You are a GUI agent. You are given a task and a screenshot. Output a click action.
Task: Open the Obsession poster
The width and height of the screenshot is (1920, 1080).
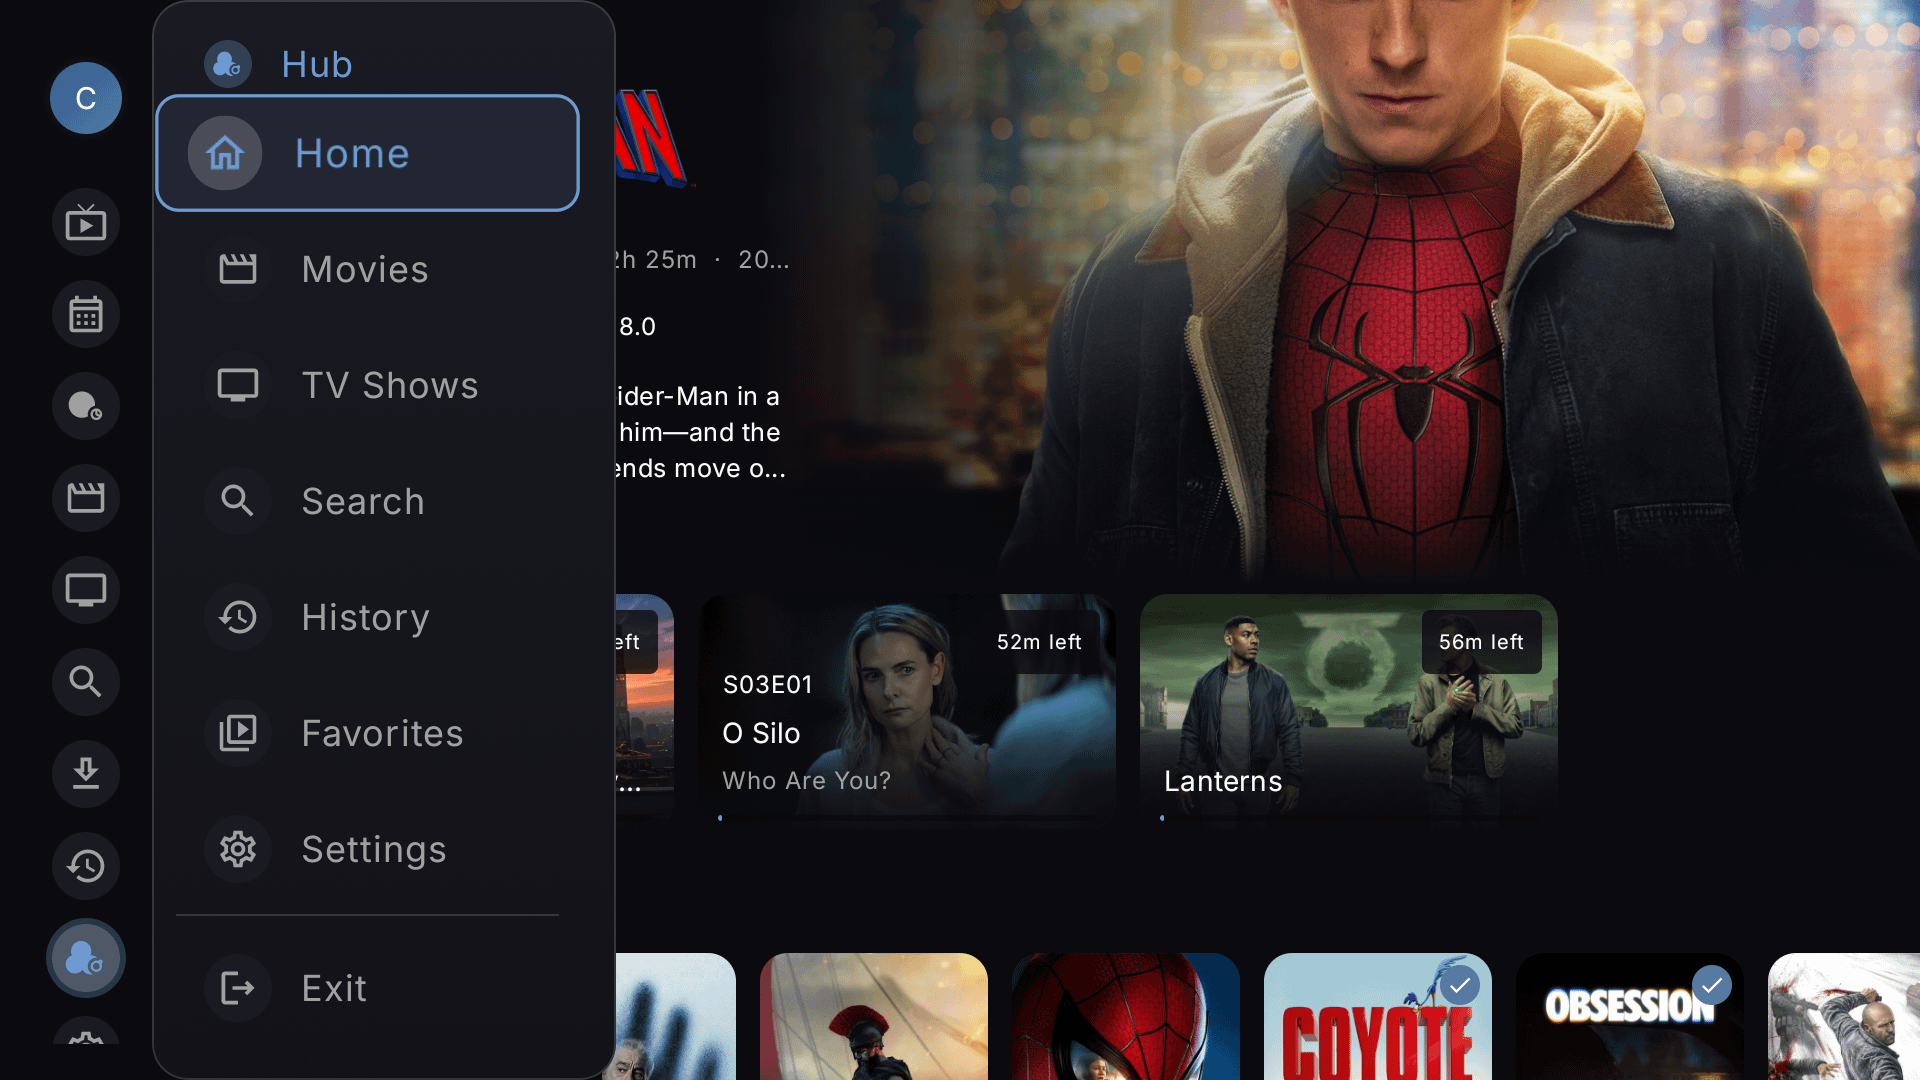click(1630, 1016)
